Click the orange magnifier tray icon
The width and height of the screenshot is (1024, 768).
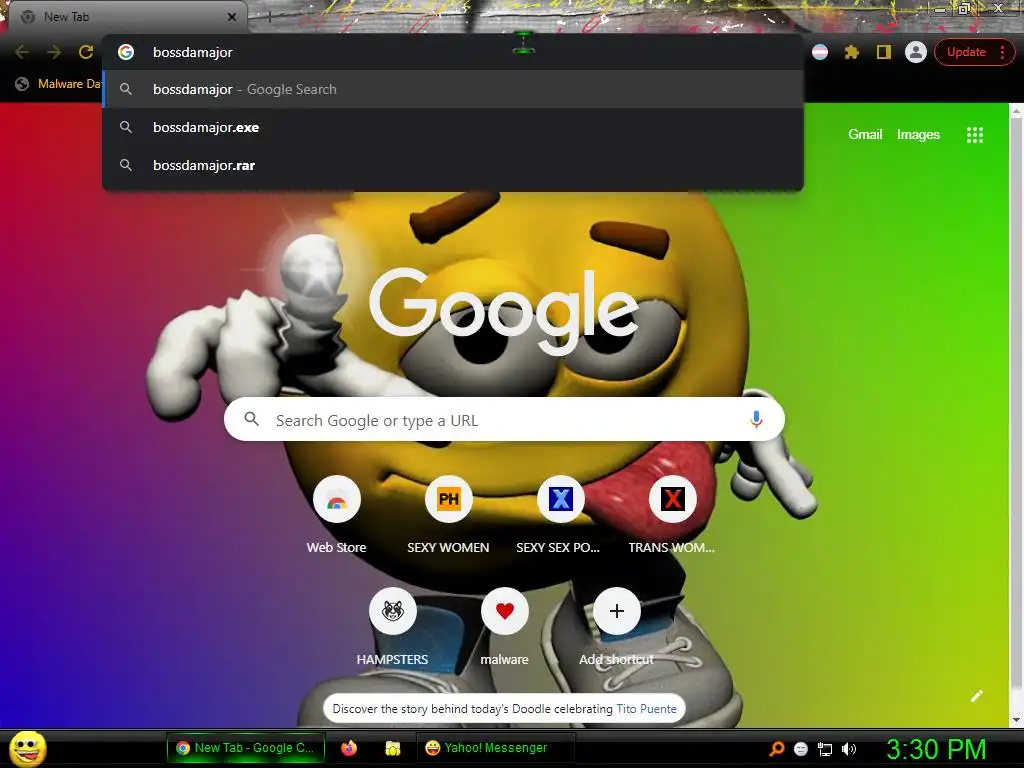776,749
